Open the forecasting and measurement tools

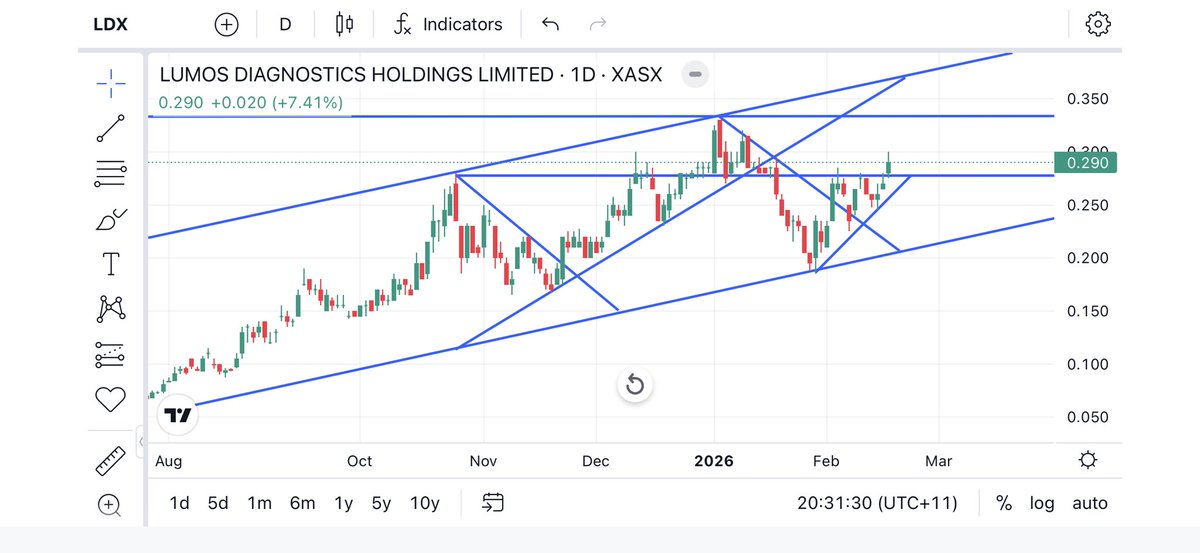pyautogui.click(x=111, y=354)
